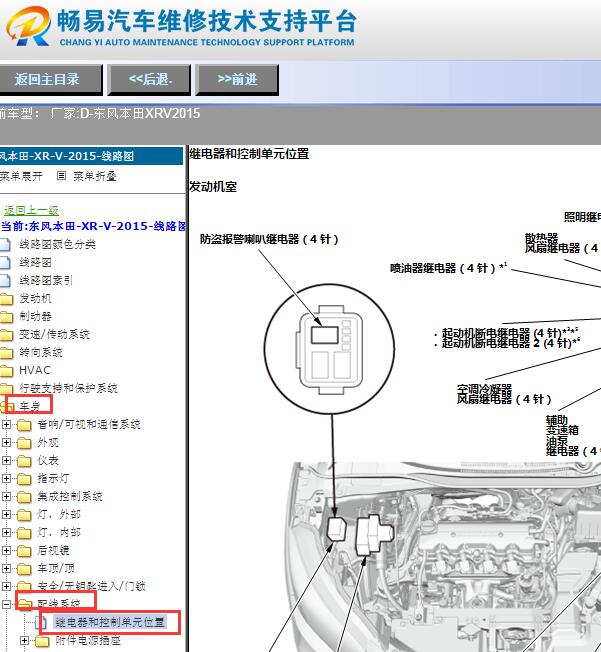Click the document icon of 继电器和控制单元位置
Screen dimensions: 601x652
pos(41,622)
